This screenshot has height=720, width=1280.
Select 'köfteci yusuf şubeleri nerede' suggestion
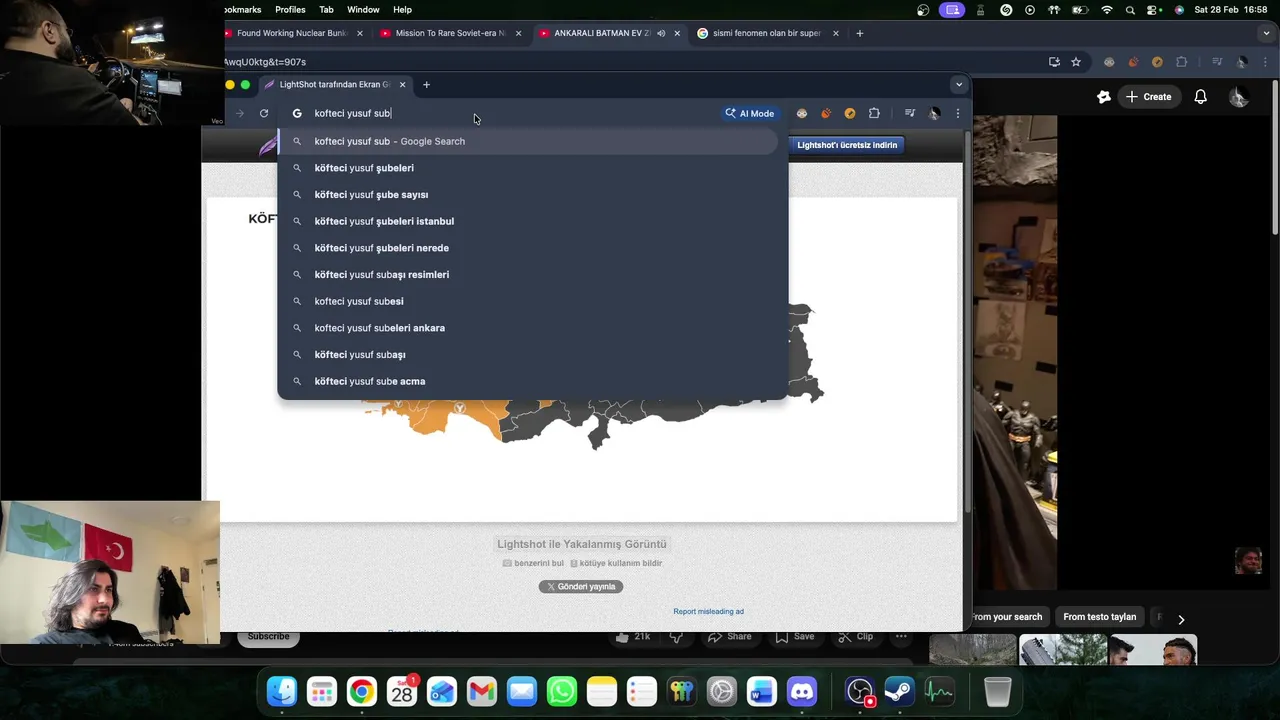532,248
